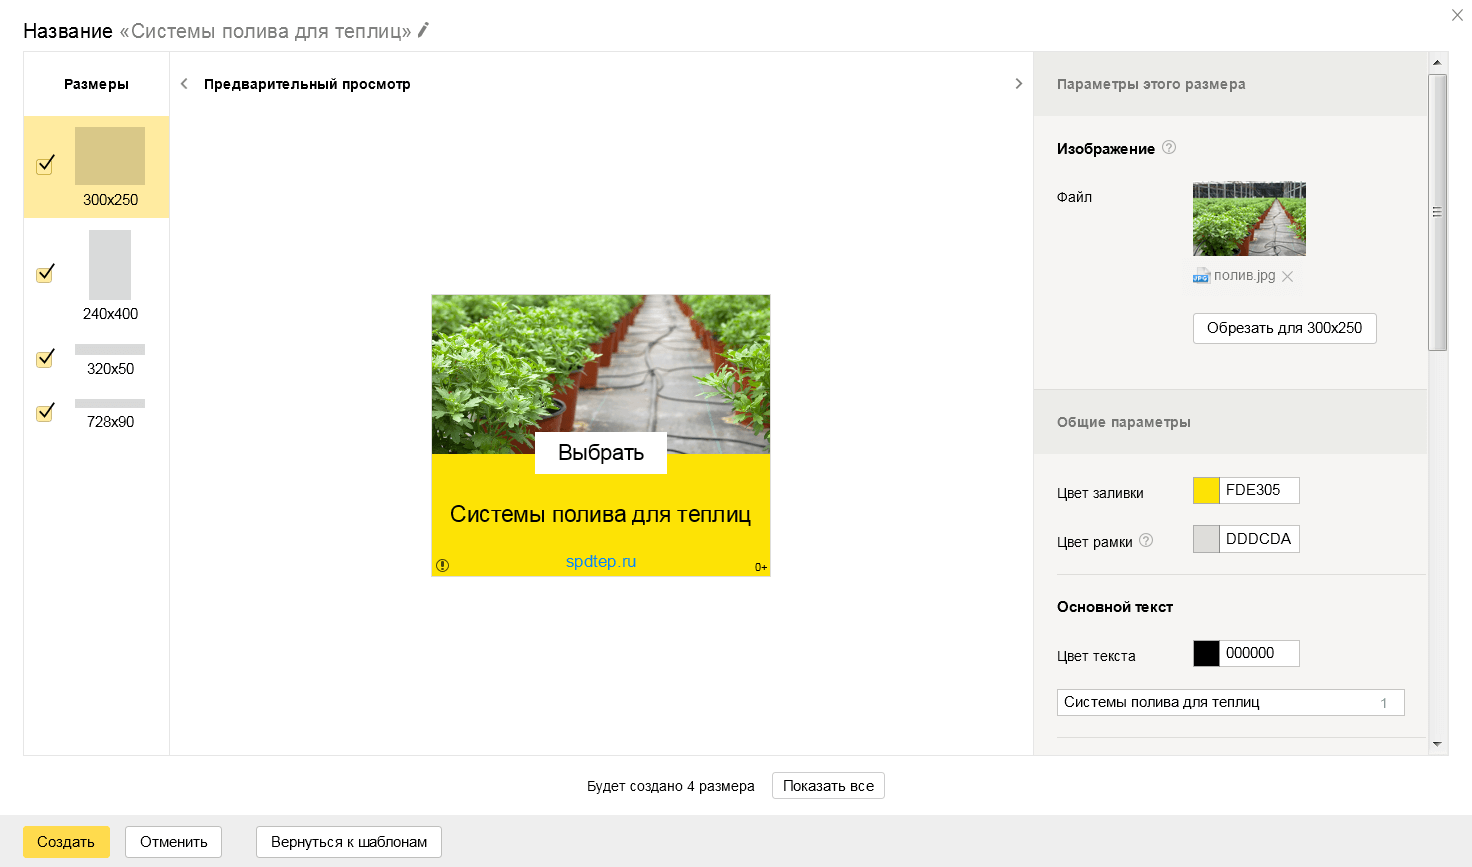Click the warning icon on banner preview
Image resolution: width=1472 pixels, height=867 pixels.
442,565
